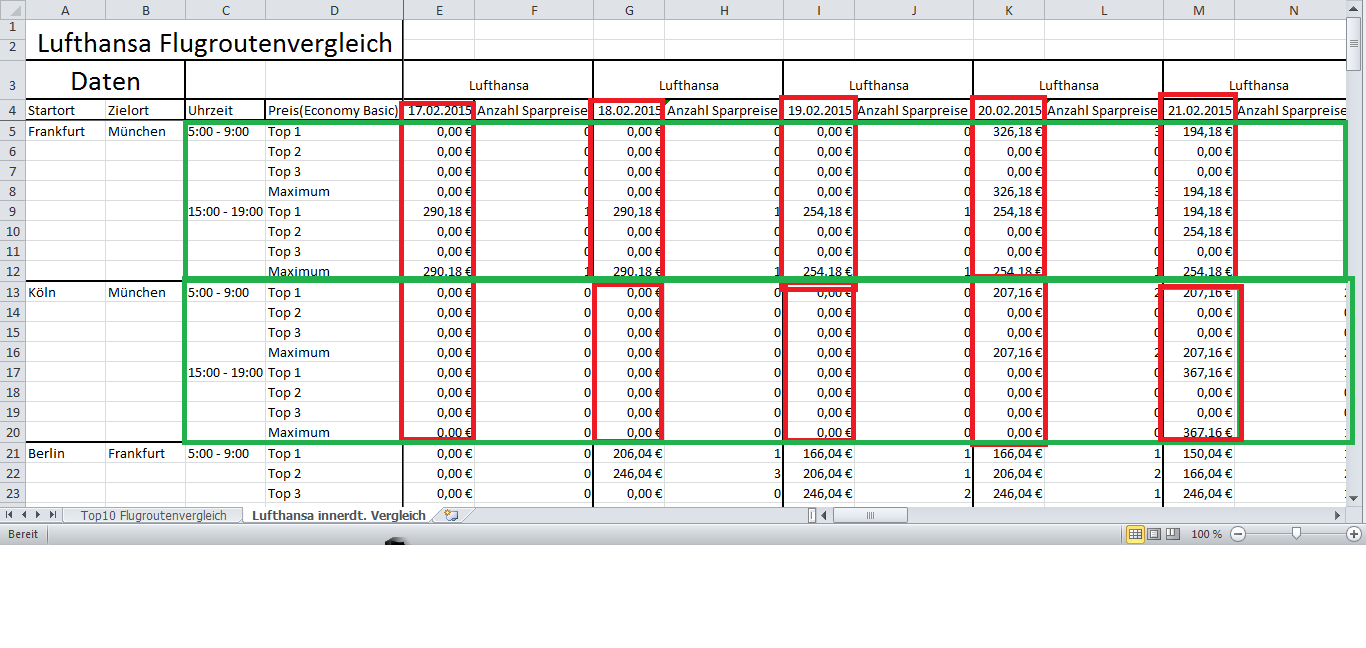Click the Daten heading cell

(x=105, y=81)
